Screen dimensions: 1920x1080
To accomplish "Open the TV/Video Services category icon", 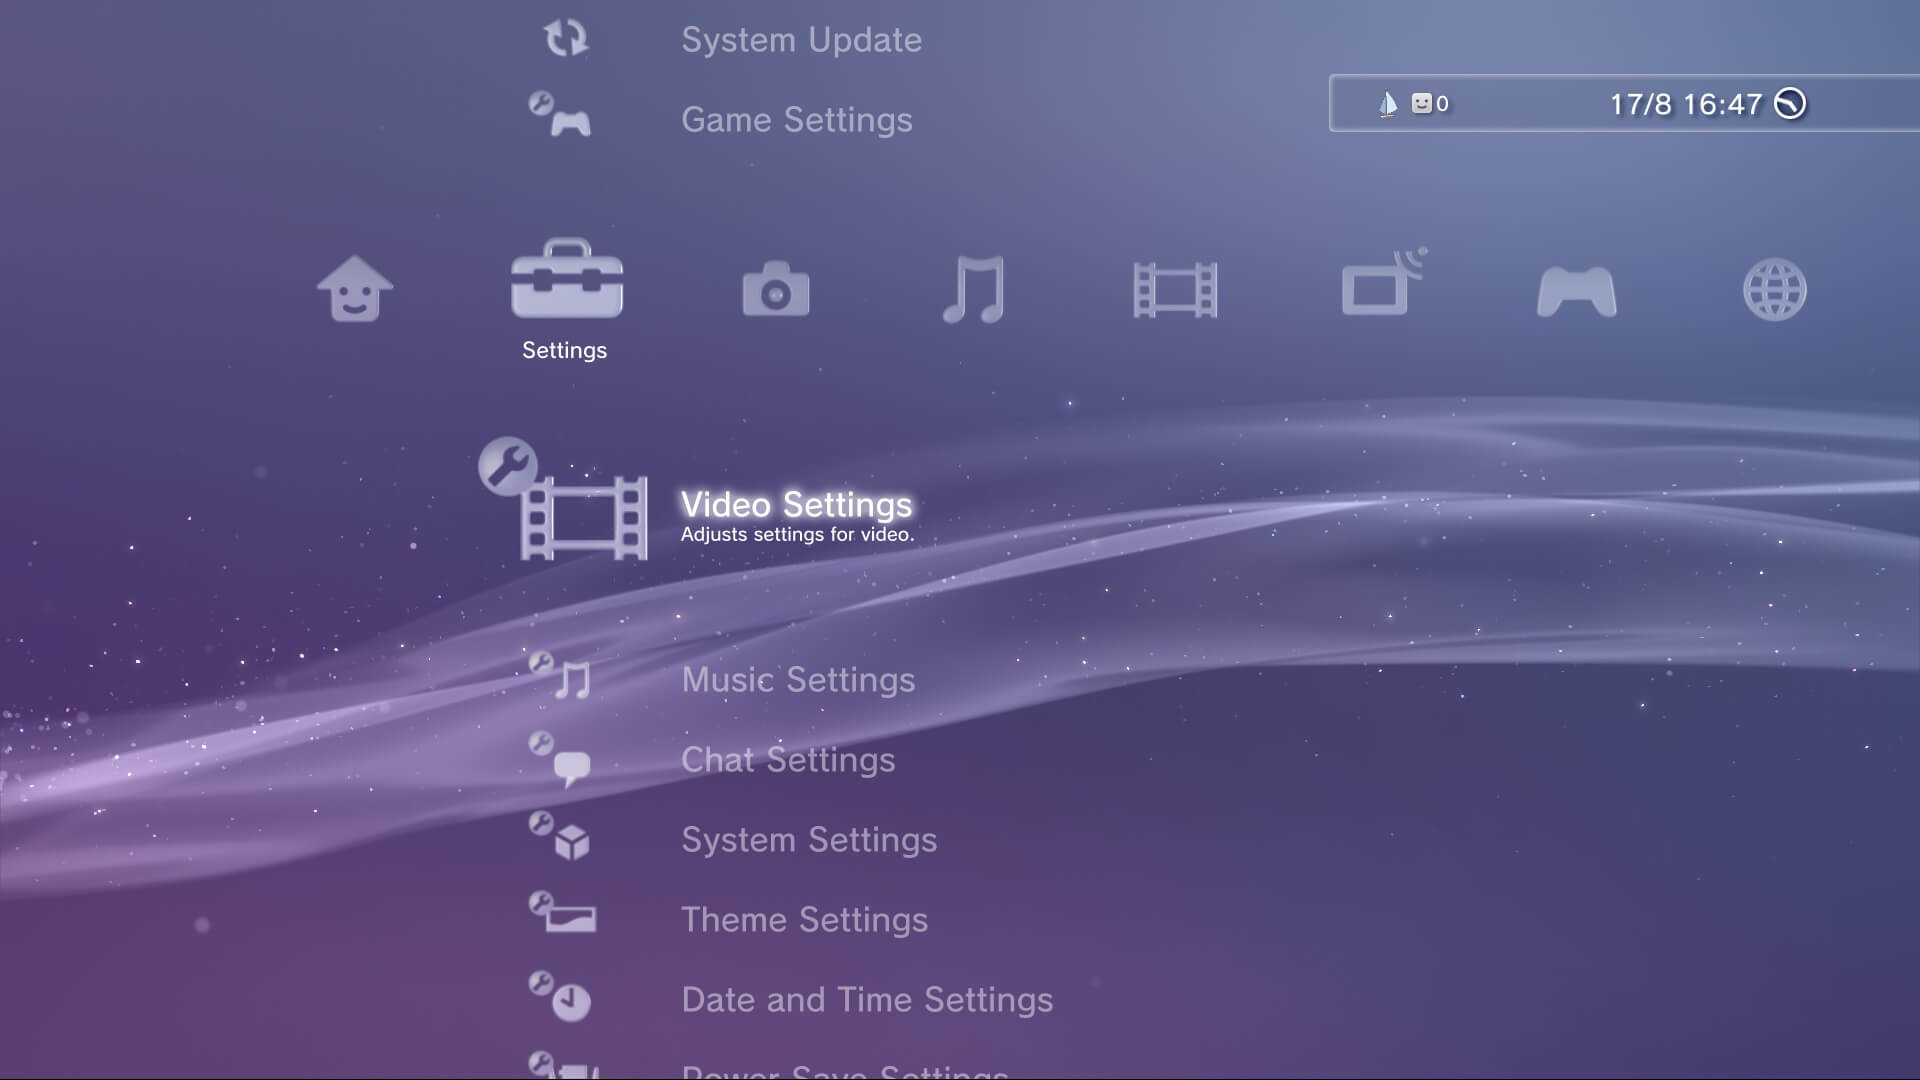I will pos(1384,282).
